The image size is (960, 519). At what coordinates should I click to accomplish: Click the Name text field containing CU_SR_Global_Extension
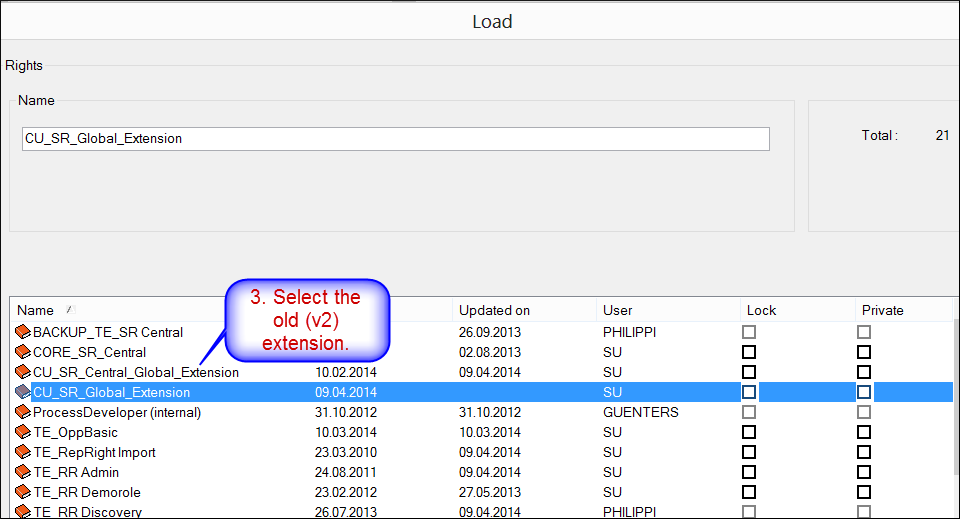pyautogui.click(x=395, y=138)
